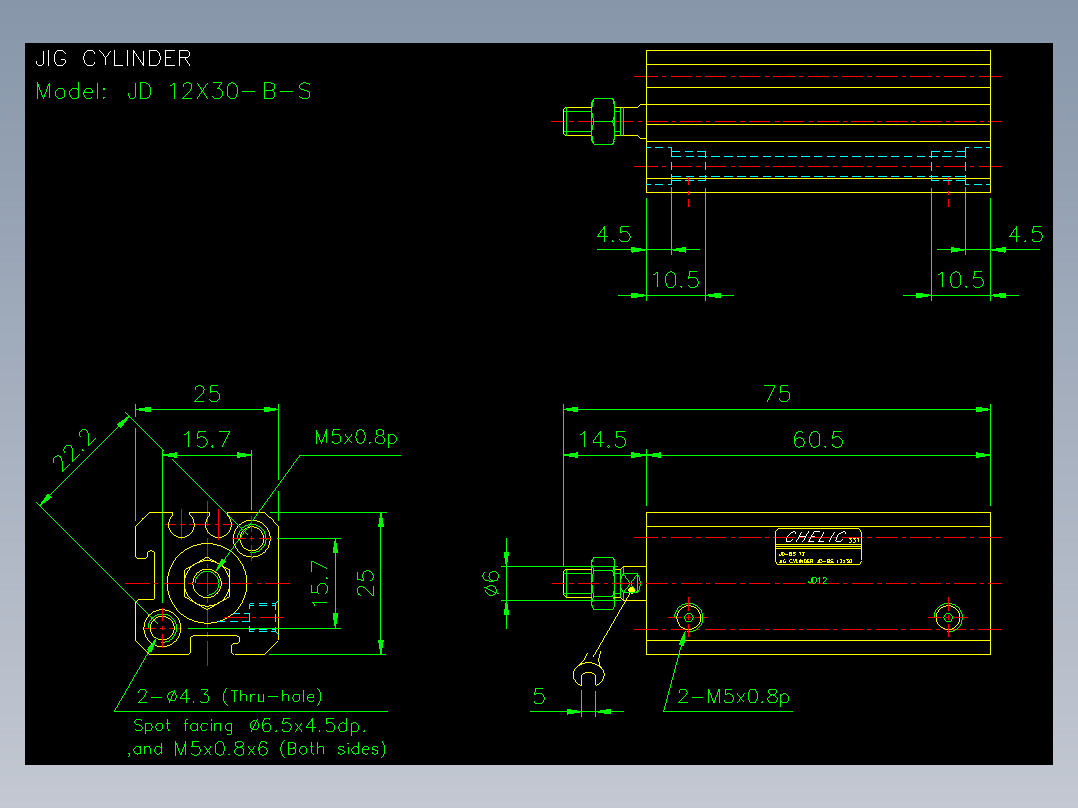
Task: Click the Ø6 rod diameter dimension
Action: [491, 583]
